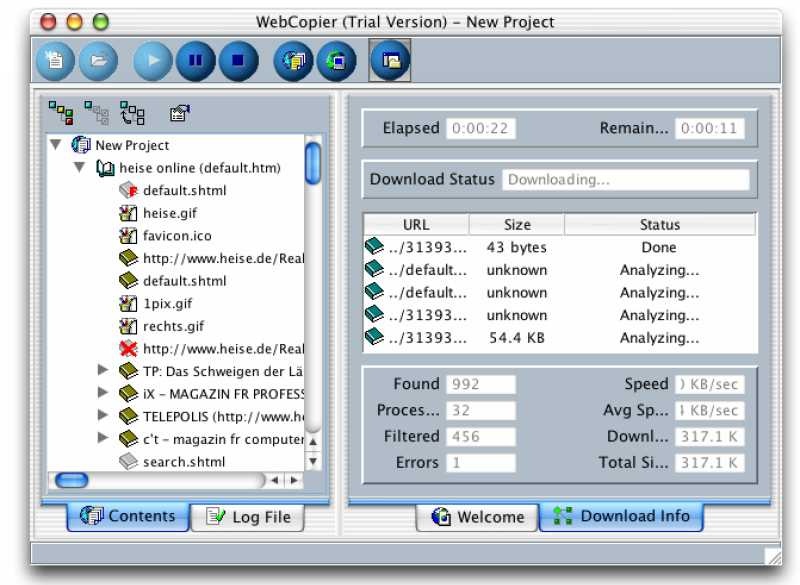This screenshot has height=585, width=800.
Task: Stop the download
Action: [x=238, y=61]
